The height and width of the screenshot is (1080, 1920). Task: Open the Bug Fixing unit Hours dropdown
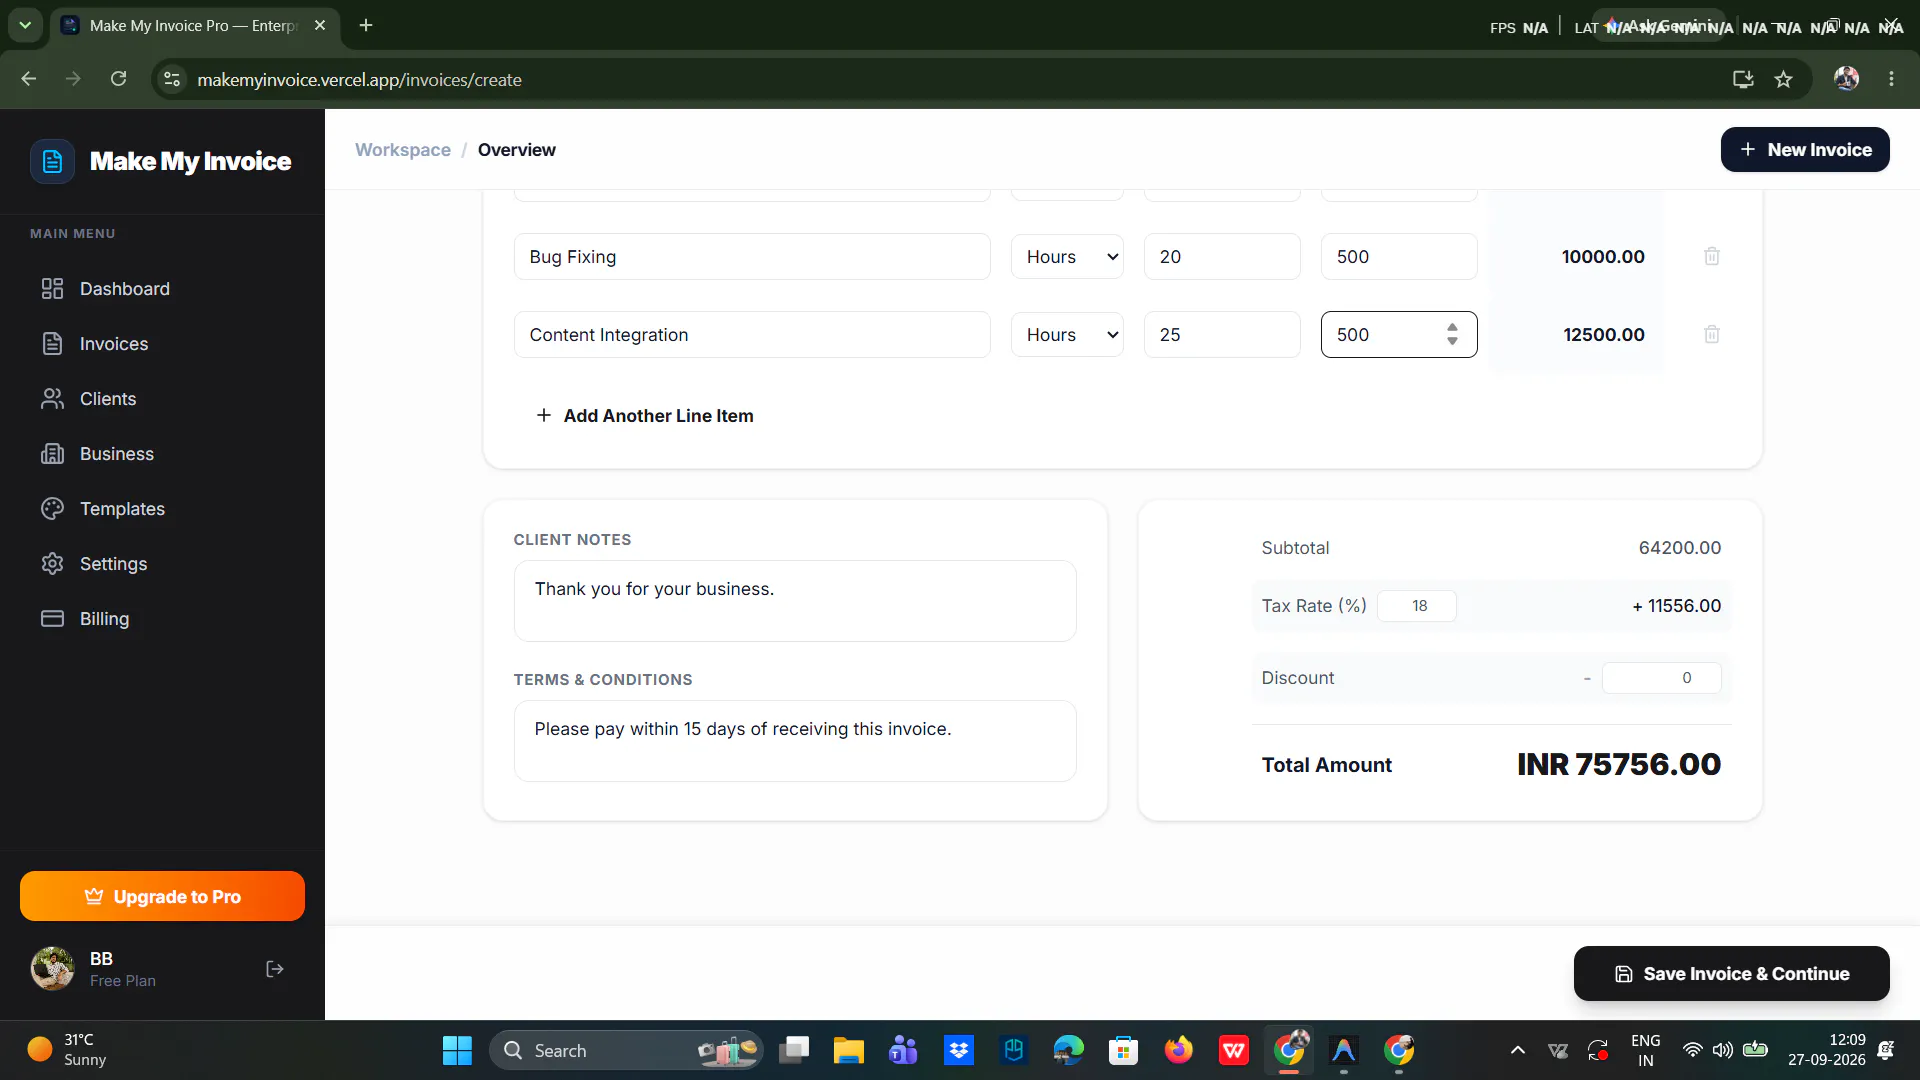[1067, 257]
